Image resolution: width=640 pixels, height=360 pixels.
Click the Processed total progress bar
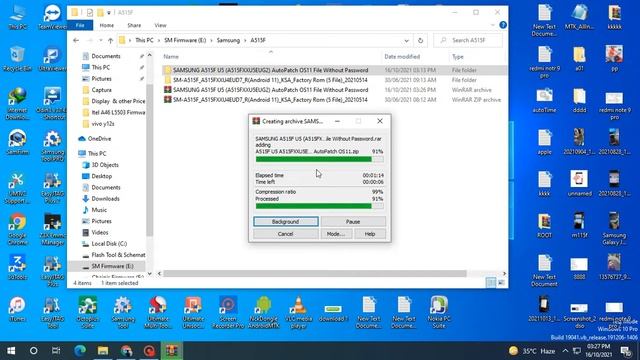tap(320, 206)
